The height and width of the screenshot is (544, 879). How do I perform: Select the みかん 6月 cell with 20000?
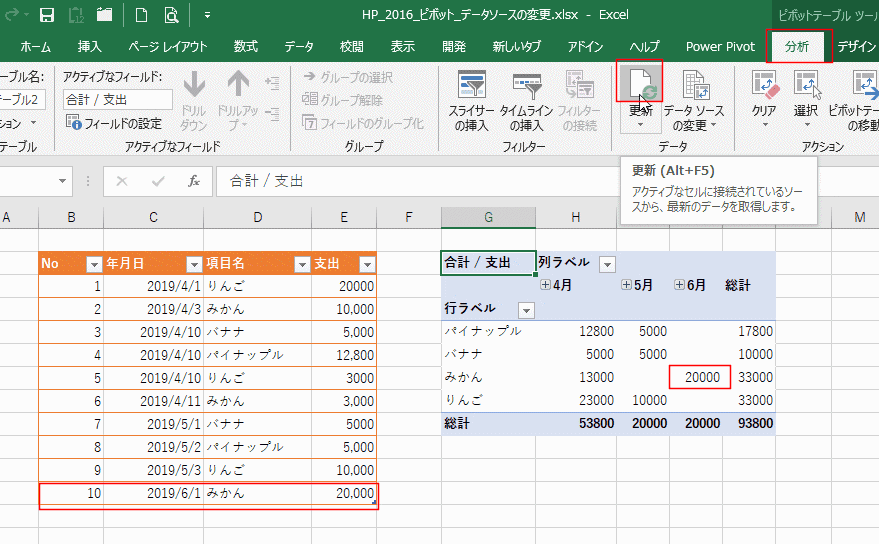[x=700, y=376]
